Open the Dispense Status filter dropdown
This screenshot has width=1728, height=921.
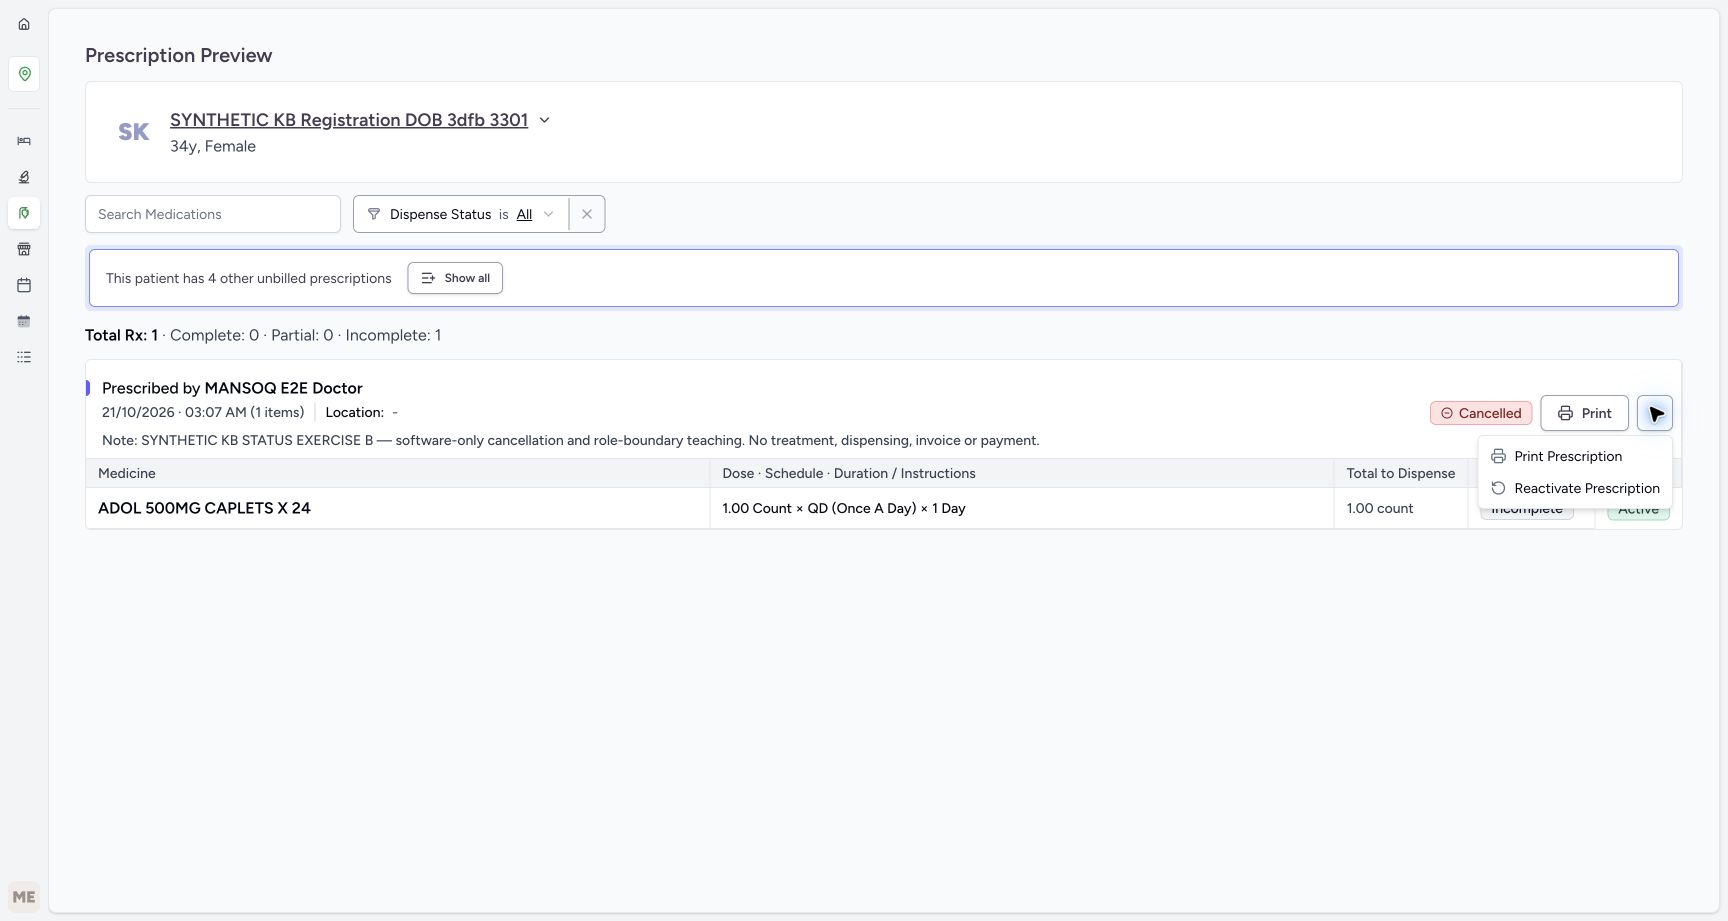coord(461,214)
